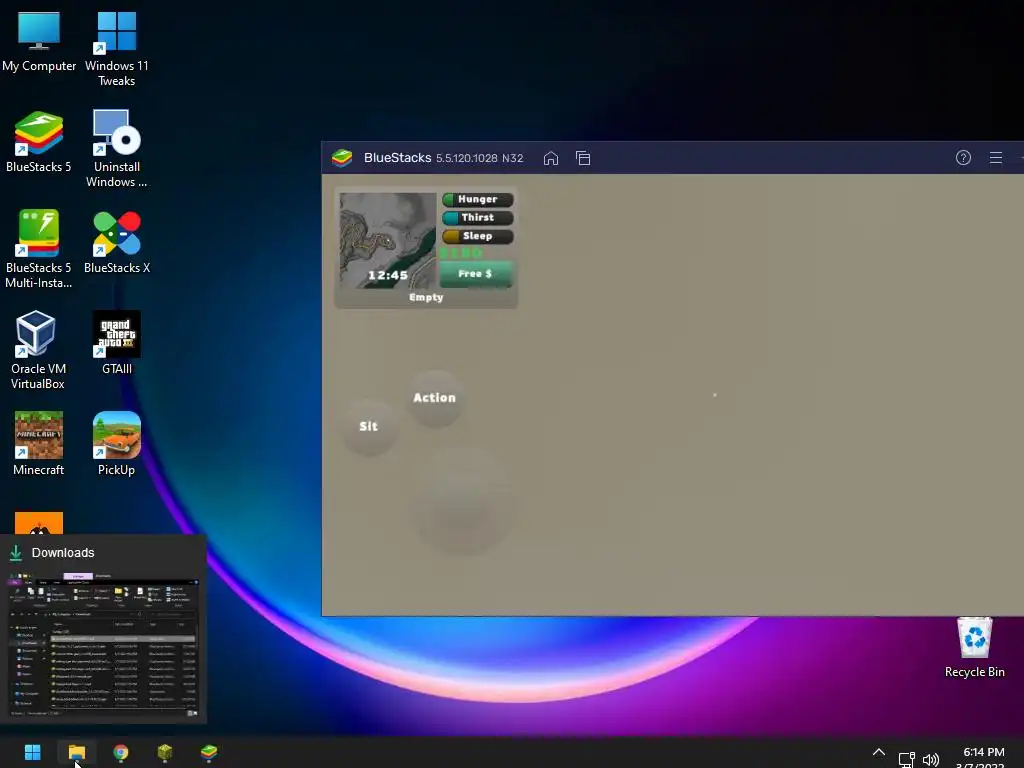The image size is (1024, 768).
Task: Tap the Free $ button
Action: point(476,274)
